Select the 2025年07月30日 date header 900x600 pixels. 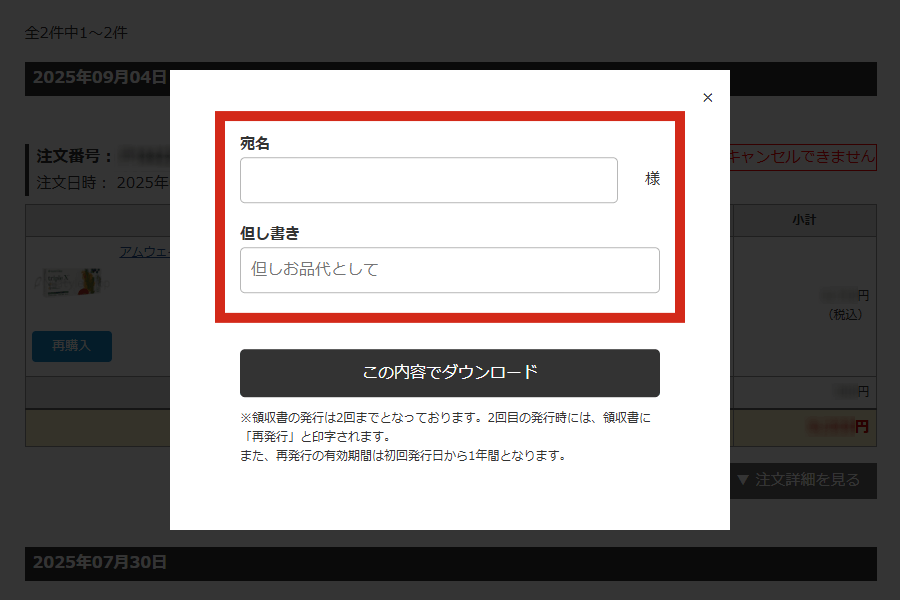(x=99, y=563)
